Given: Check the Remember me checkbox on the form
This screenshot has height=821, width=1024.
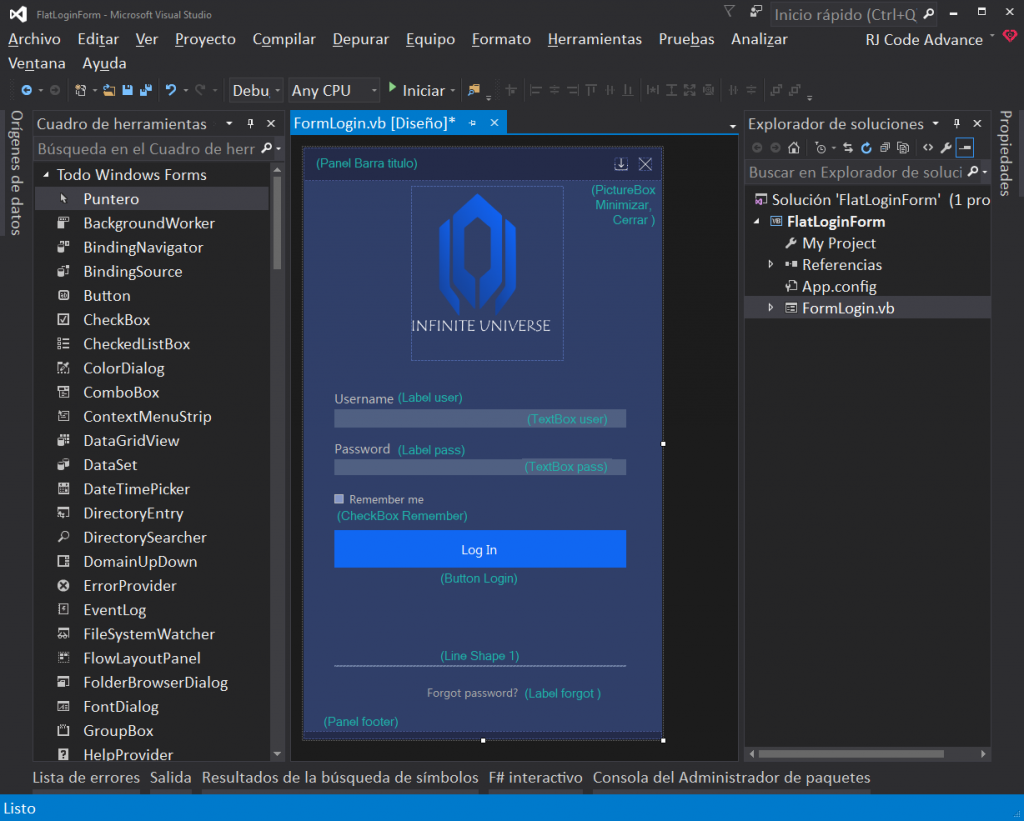Looking at the screenshot, I should (337, 499).
